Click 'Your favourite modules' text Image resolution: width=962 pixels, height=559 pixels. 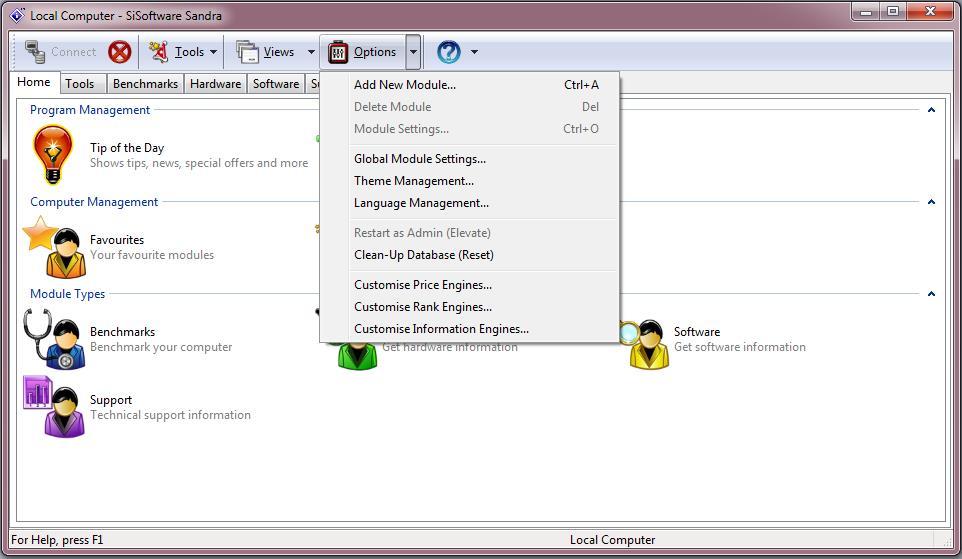pos(152,255)
